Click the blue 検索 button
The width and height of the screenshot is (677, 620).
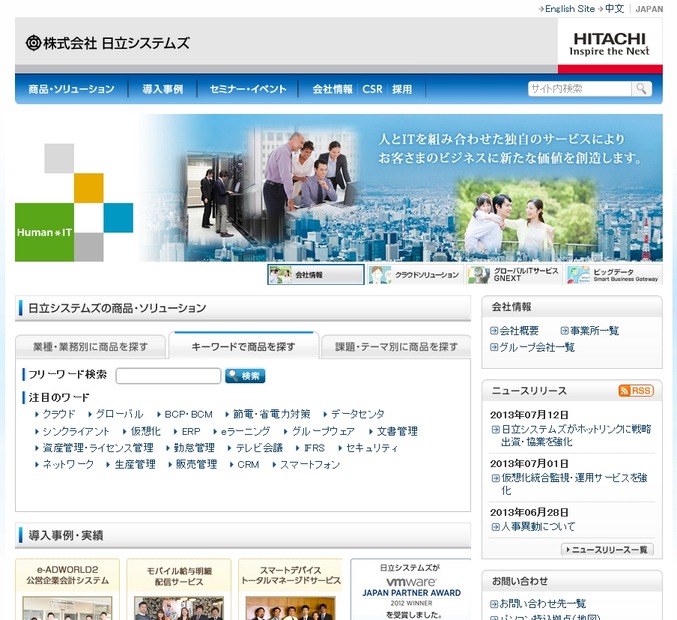pos(245,376)
